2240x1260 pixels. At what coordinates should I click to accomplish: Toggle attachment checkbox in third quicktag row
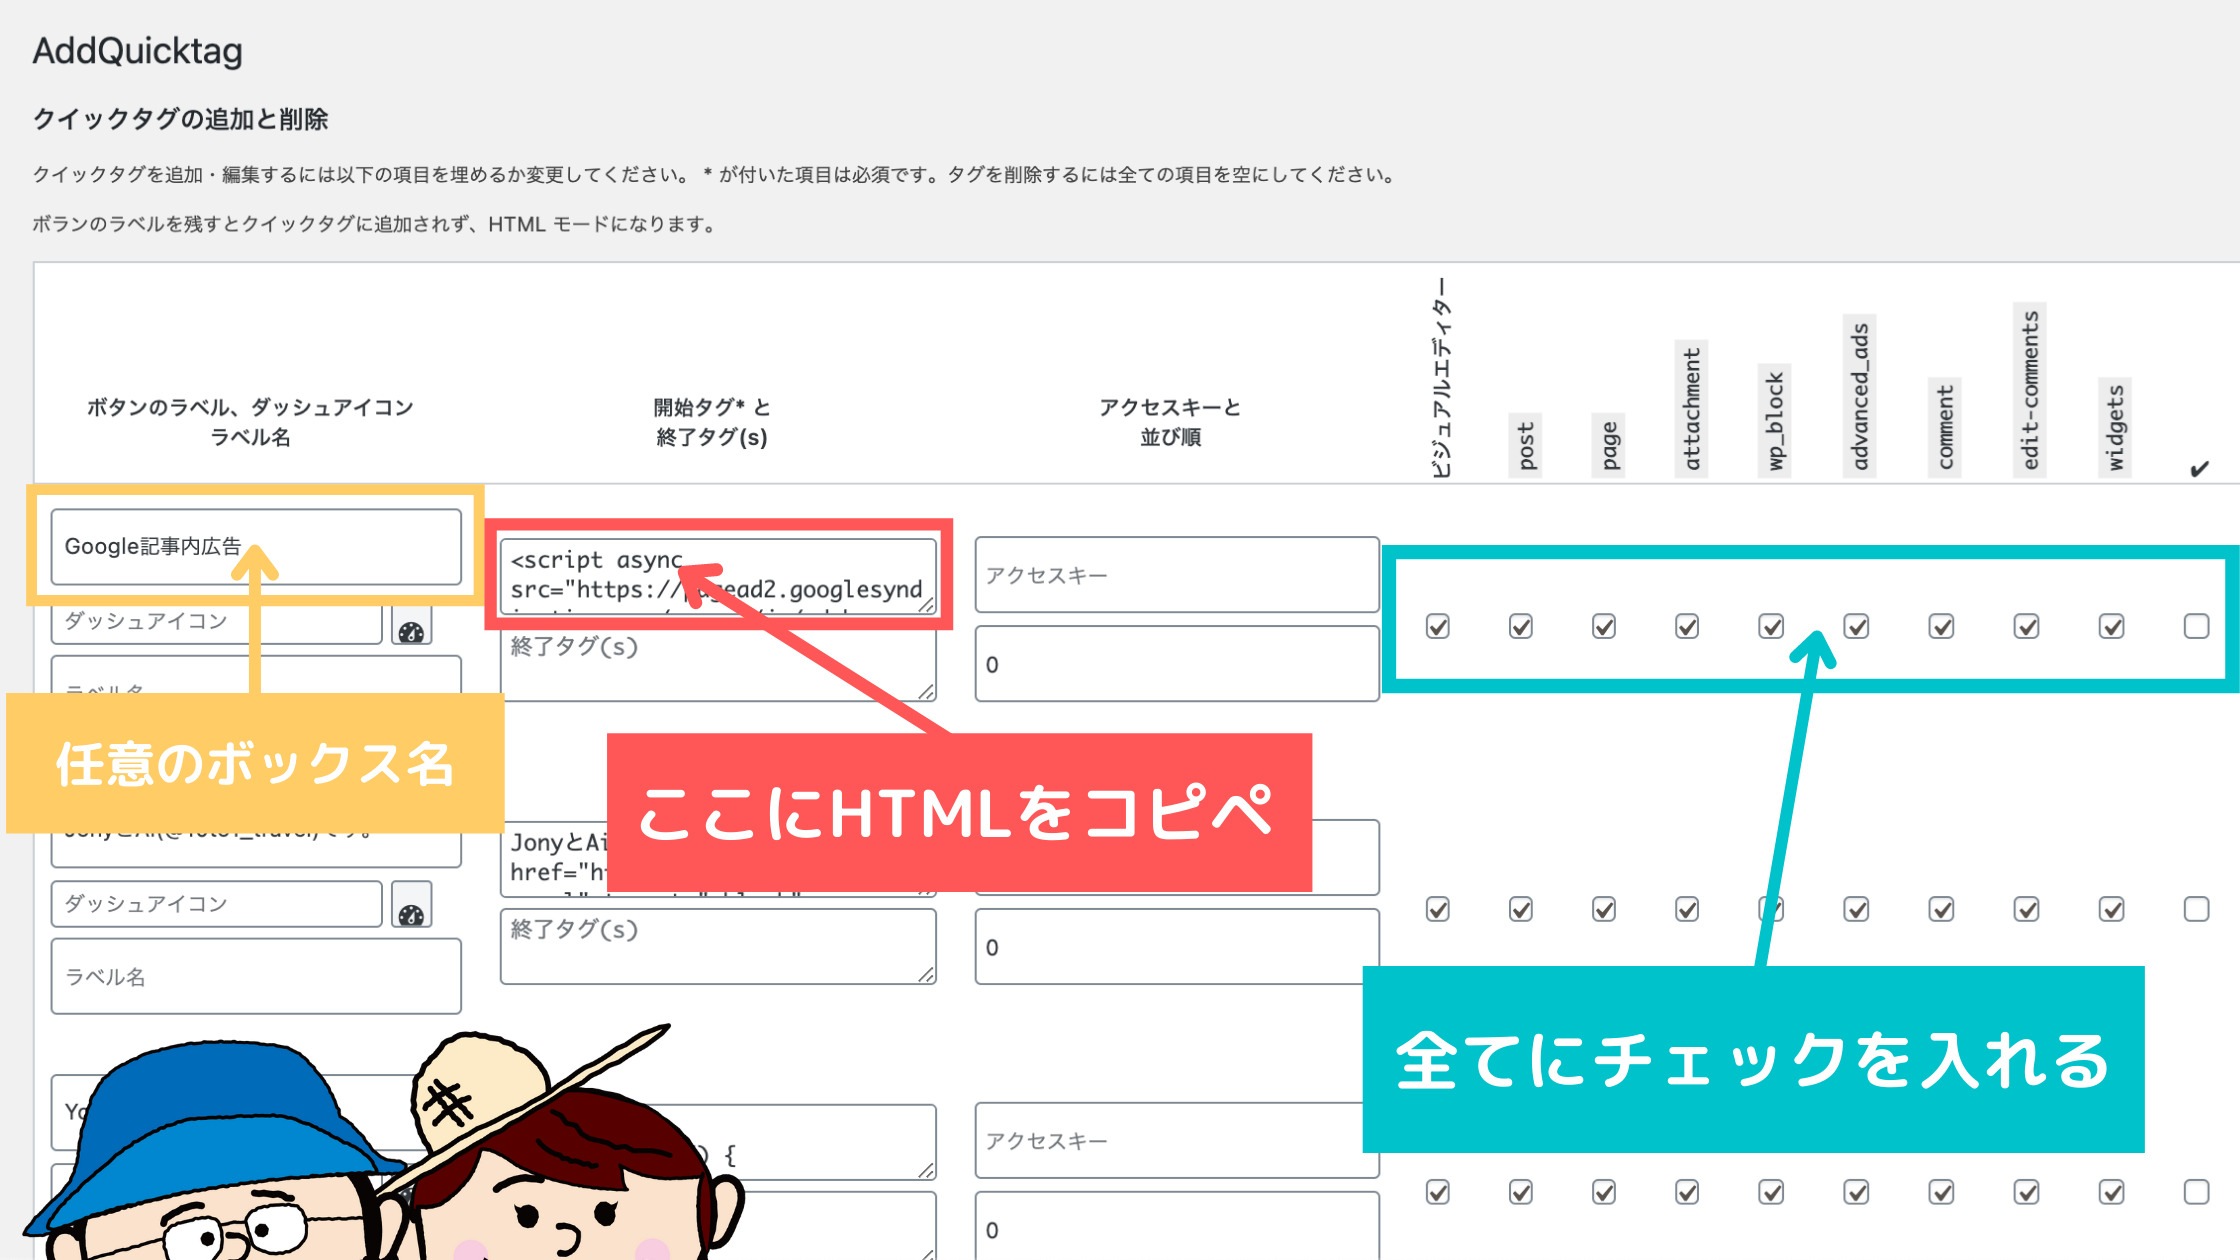tap(1687, 1193)
